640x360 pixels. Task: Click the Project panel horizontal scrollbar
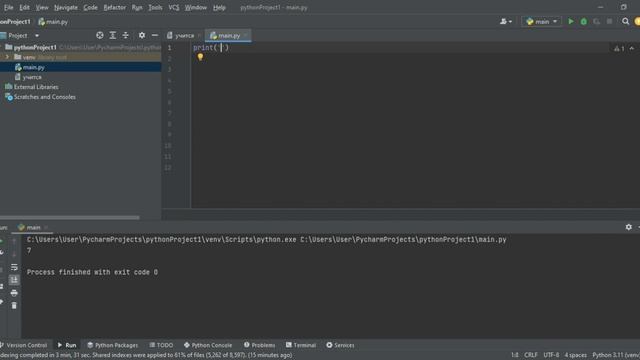pos(70,218)
